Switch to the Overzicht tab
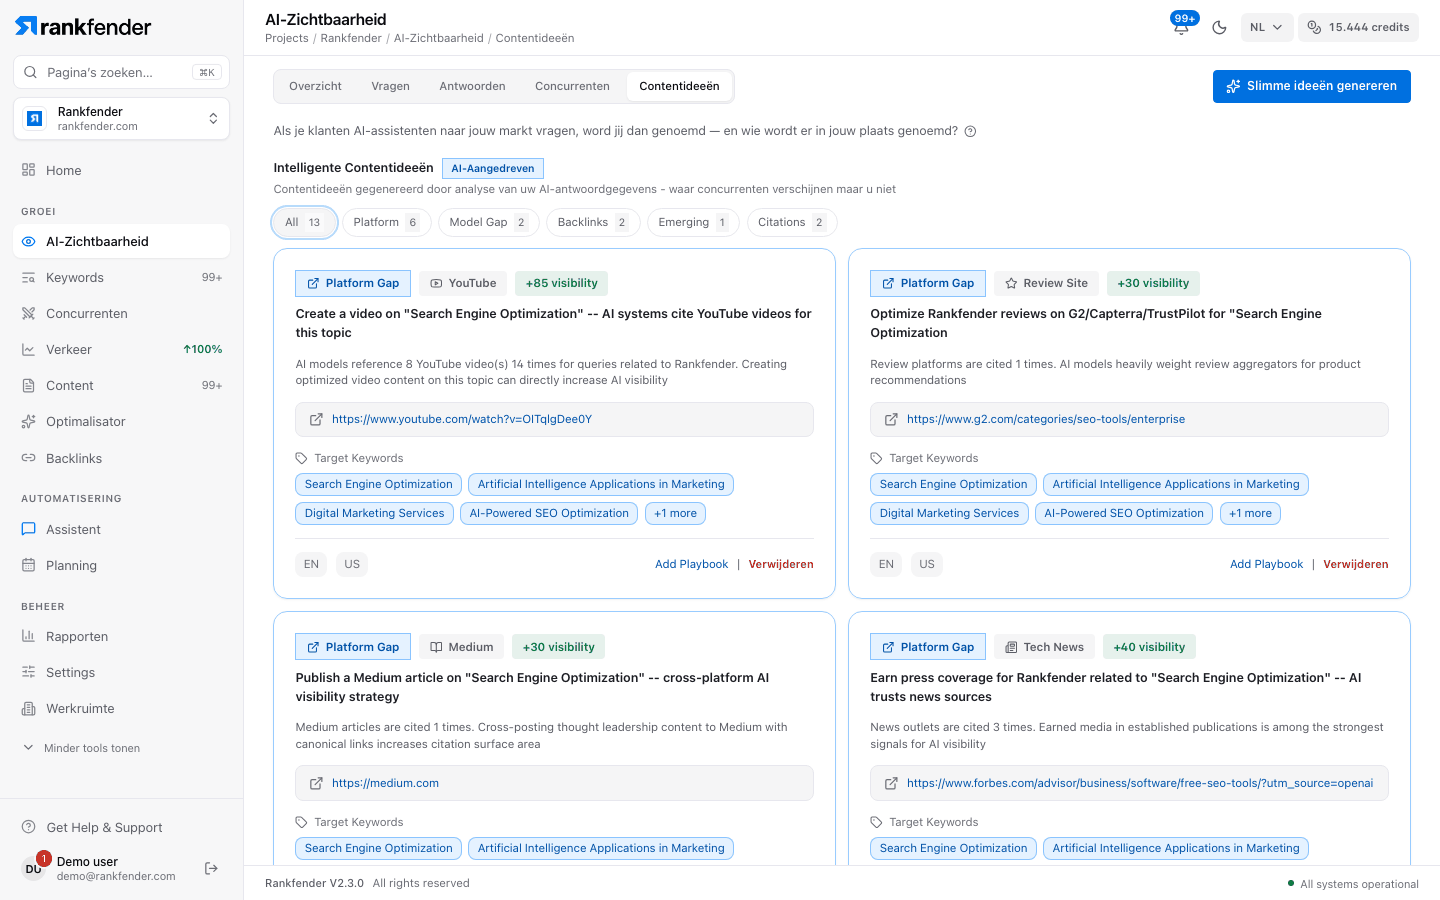Screen dimensions: 1440x900 click(x=315, y=86)
